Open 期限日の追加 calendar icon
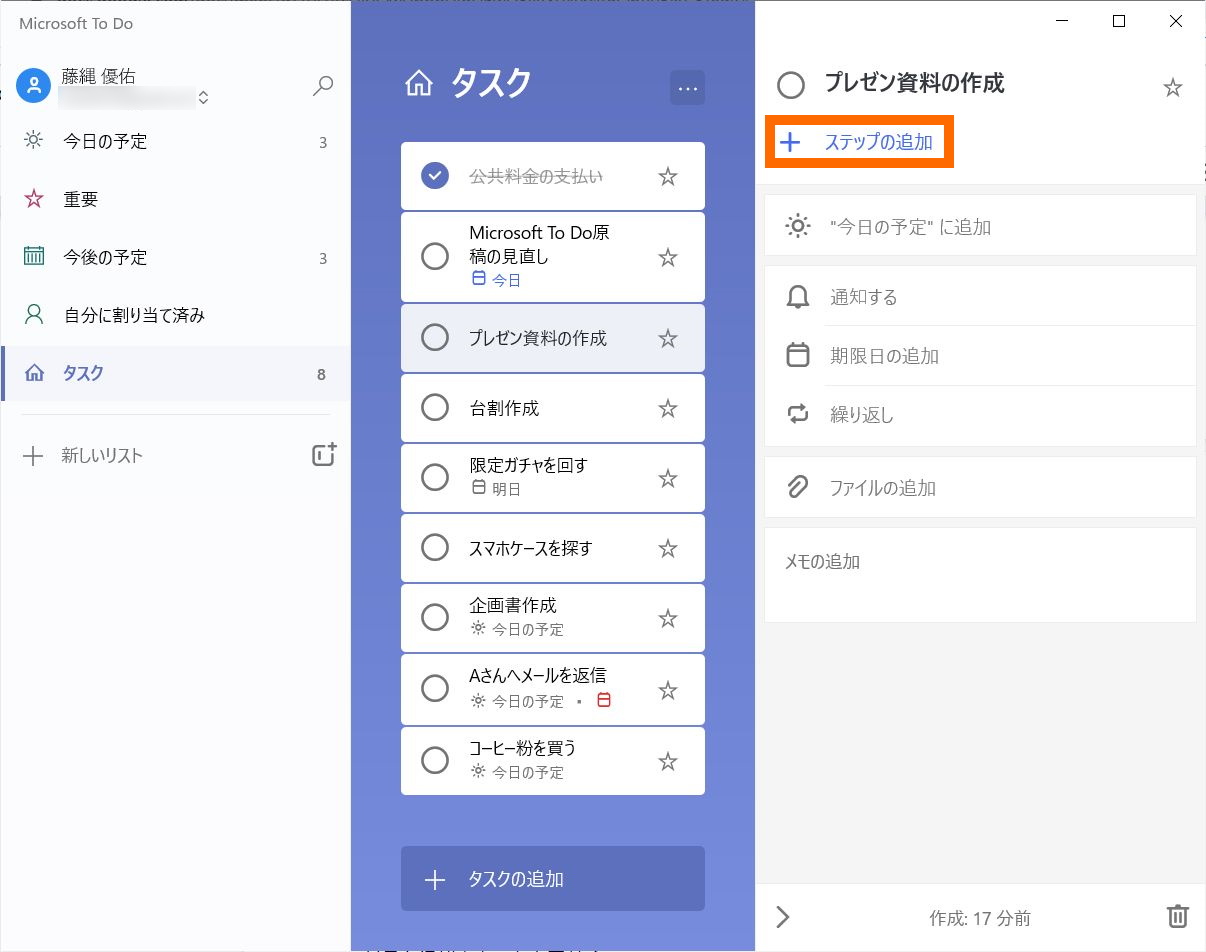The width and height of the screenshot is (1206, 952). [x=797, y=355]
